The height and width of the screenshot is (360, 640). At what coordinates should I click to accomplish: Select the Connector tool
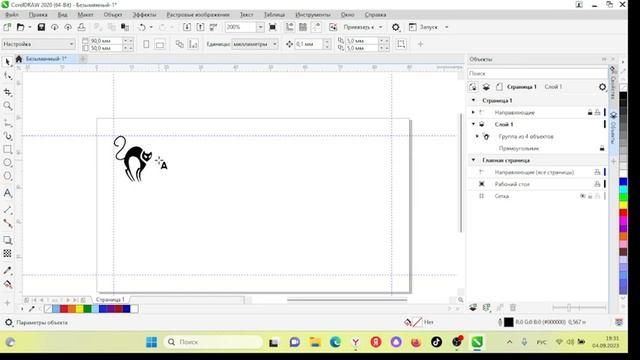coord(7,223)
